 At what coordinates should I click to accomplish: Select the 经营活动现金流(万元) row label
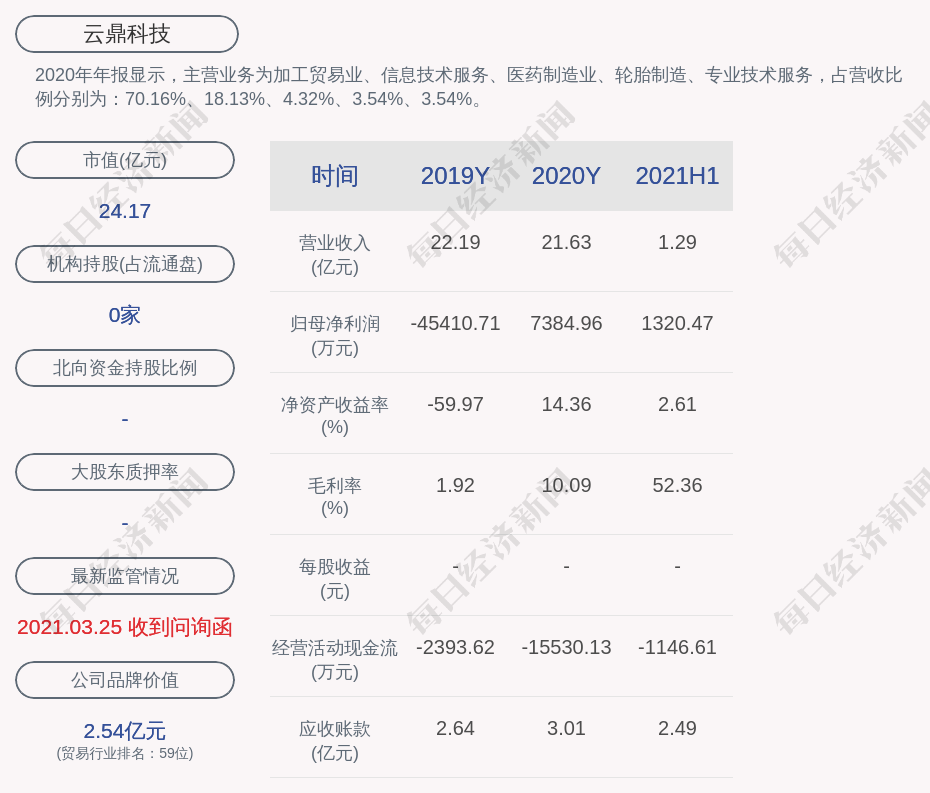335,660
